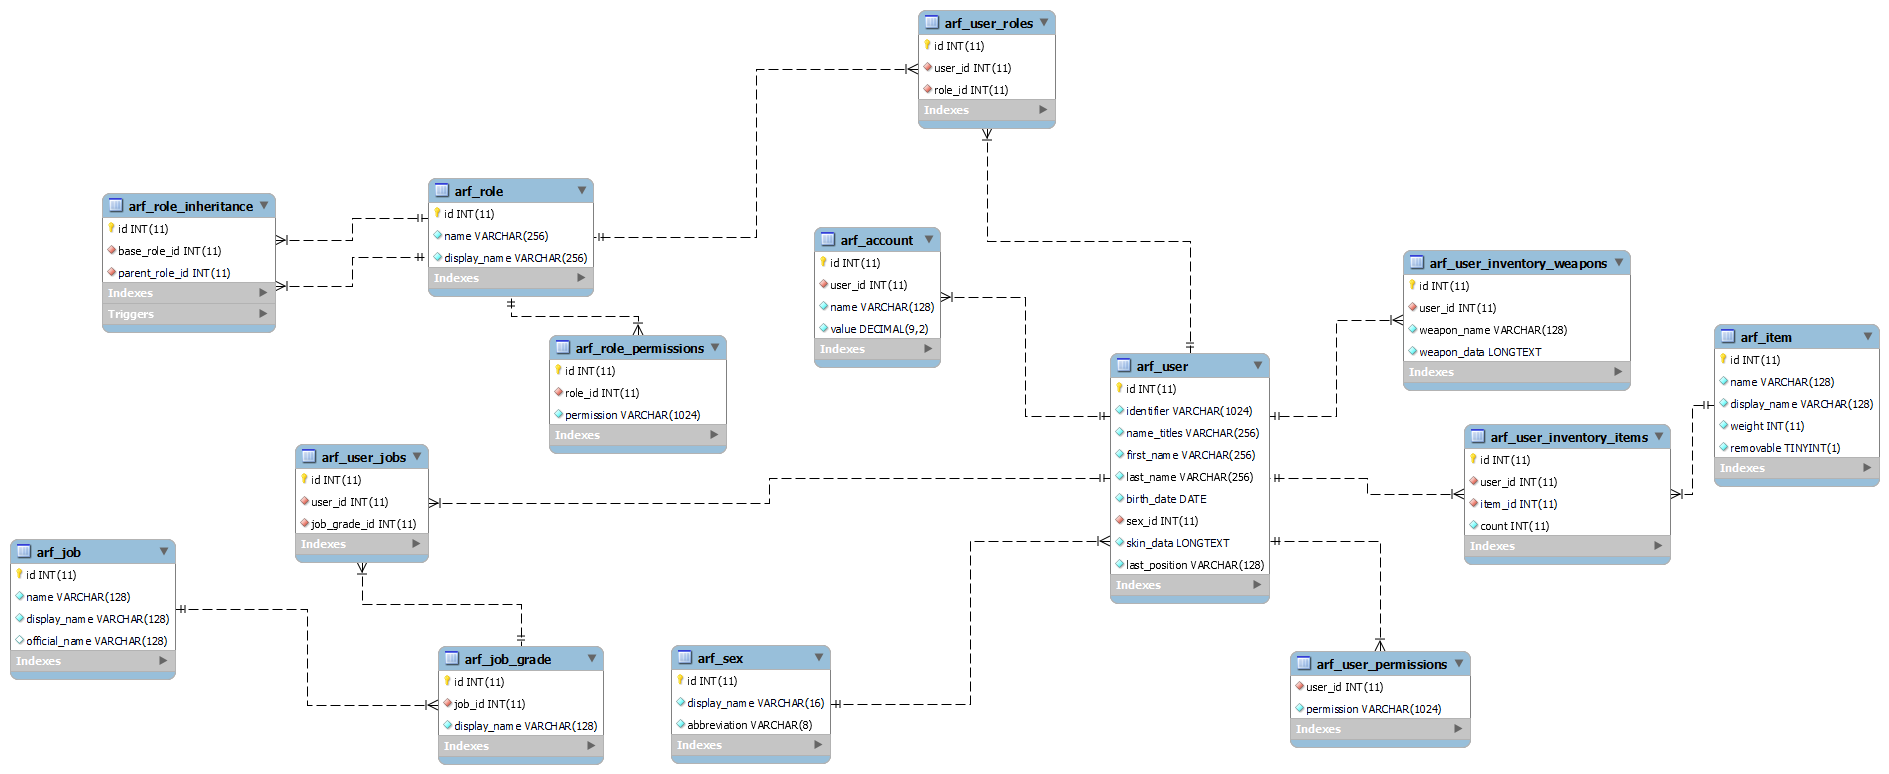Viewport: 1889px width, 774px height.
Task: Click column icon beside skin_data LONGTEXT
Action: (1120, 542)
